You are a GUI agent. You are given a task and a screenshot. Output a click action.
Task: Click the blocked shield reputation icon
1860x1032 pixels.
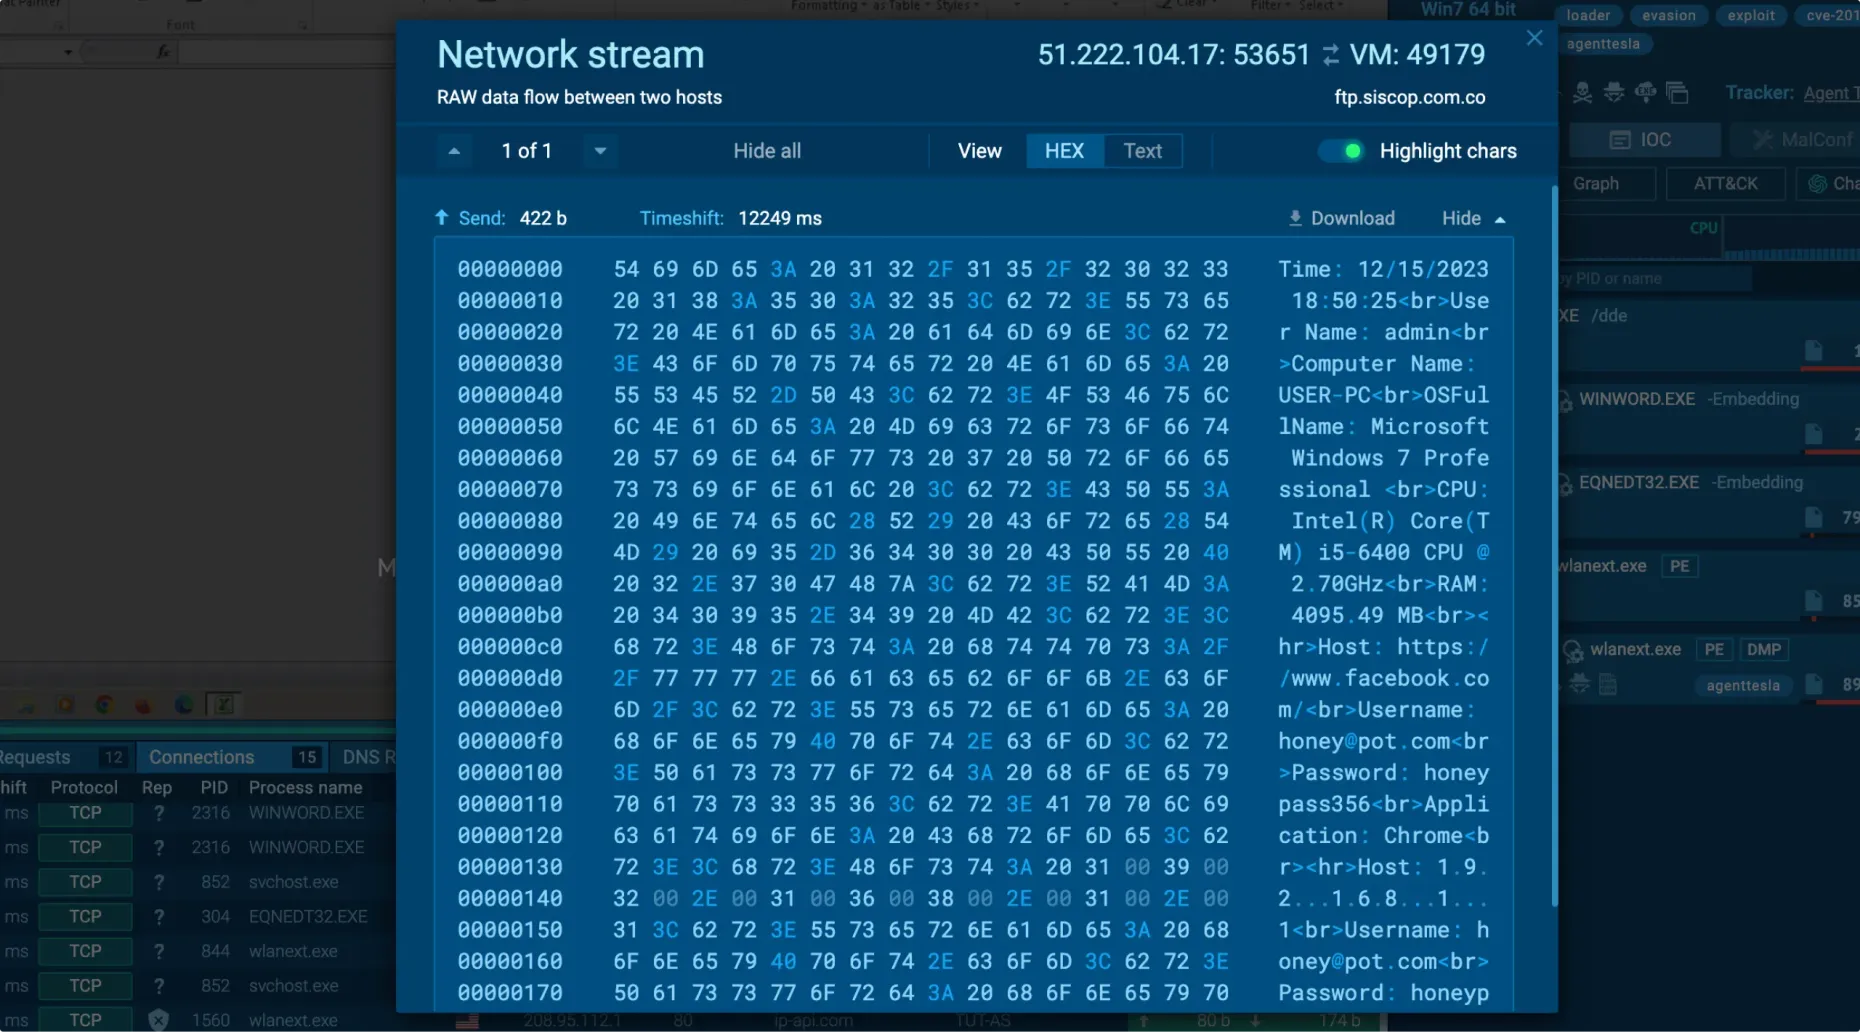coord(158,1020)
